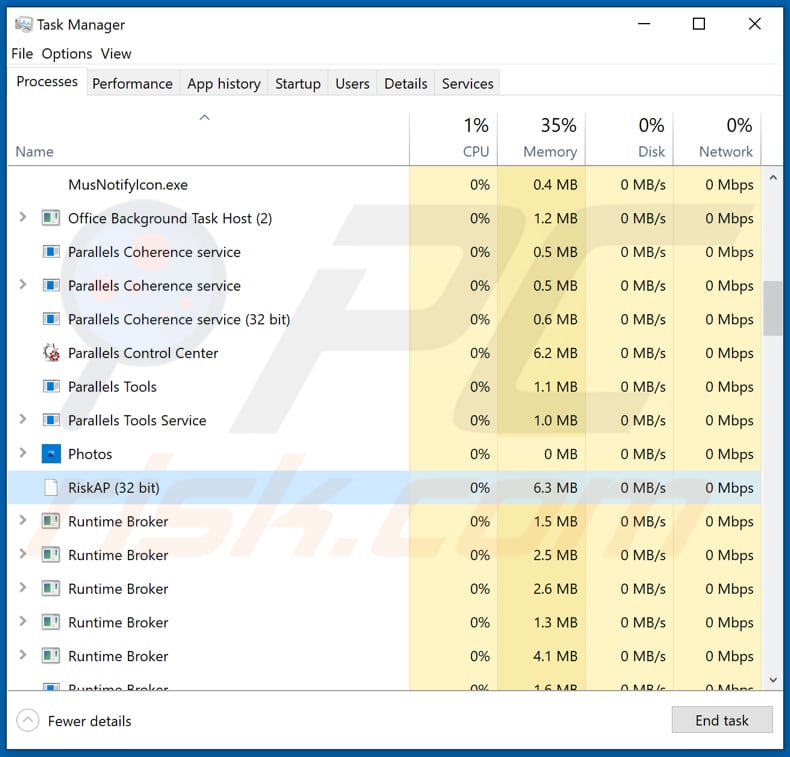Click the Fewer details link
The width and height of the screenshot is (790, 757).
click(x=89, y=721)
